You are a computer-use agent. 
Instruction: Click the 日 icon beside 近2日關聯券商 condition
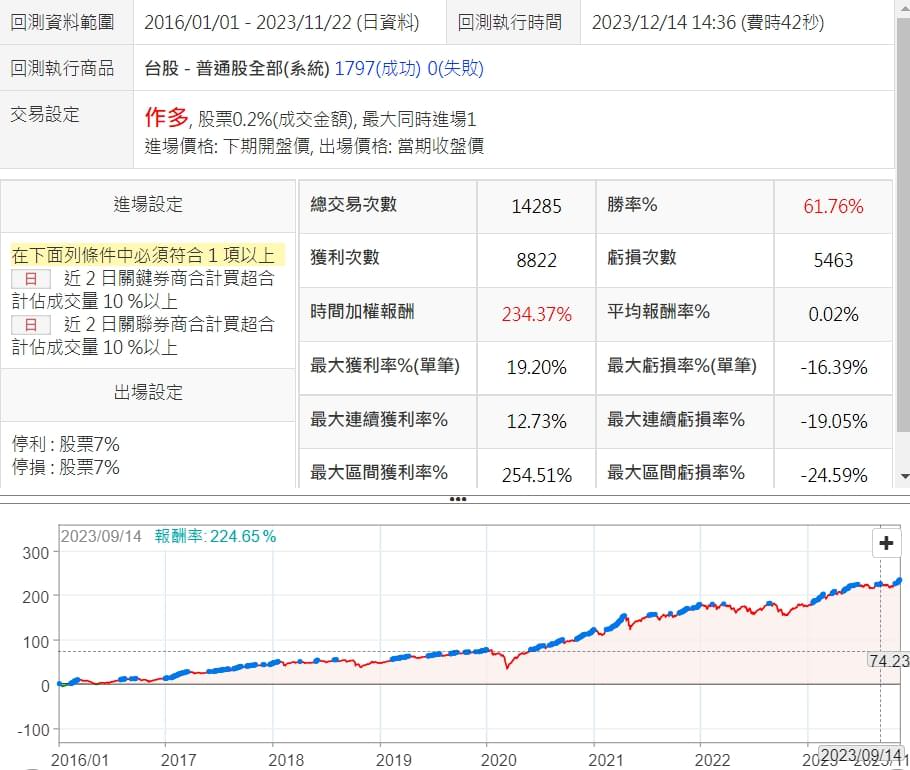[x=30, y=324]
